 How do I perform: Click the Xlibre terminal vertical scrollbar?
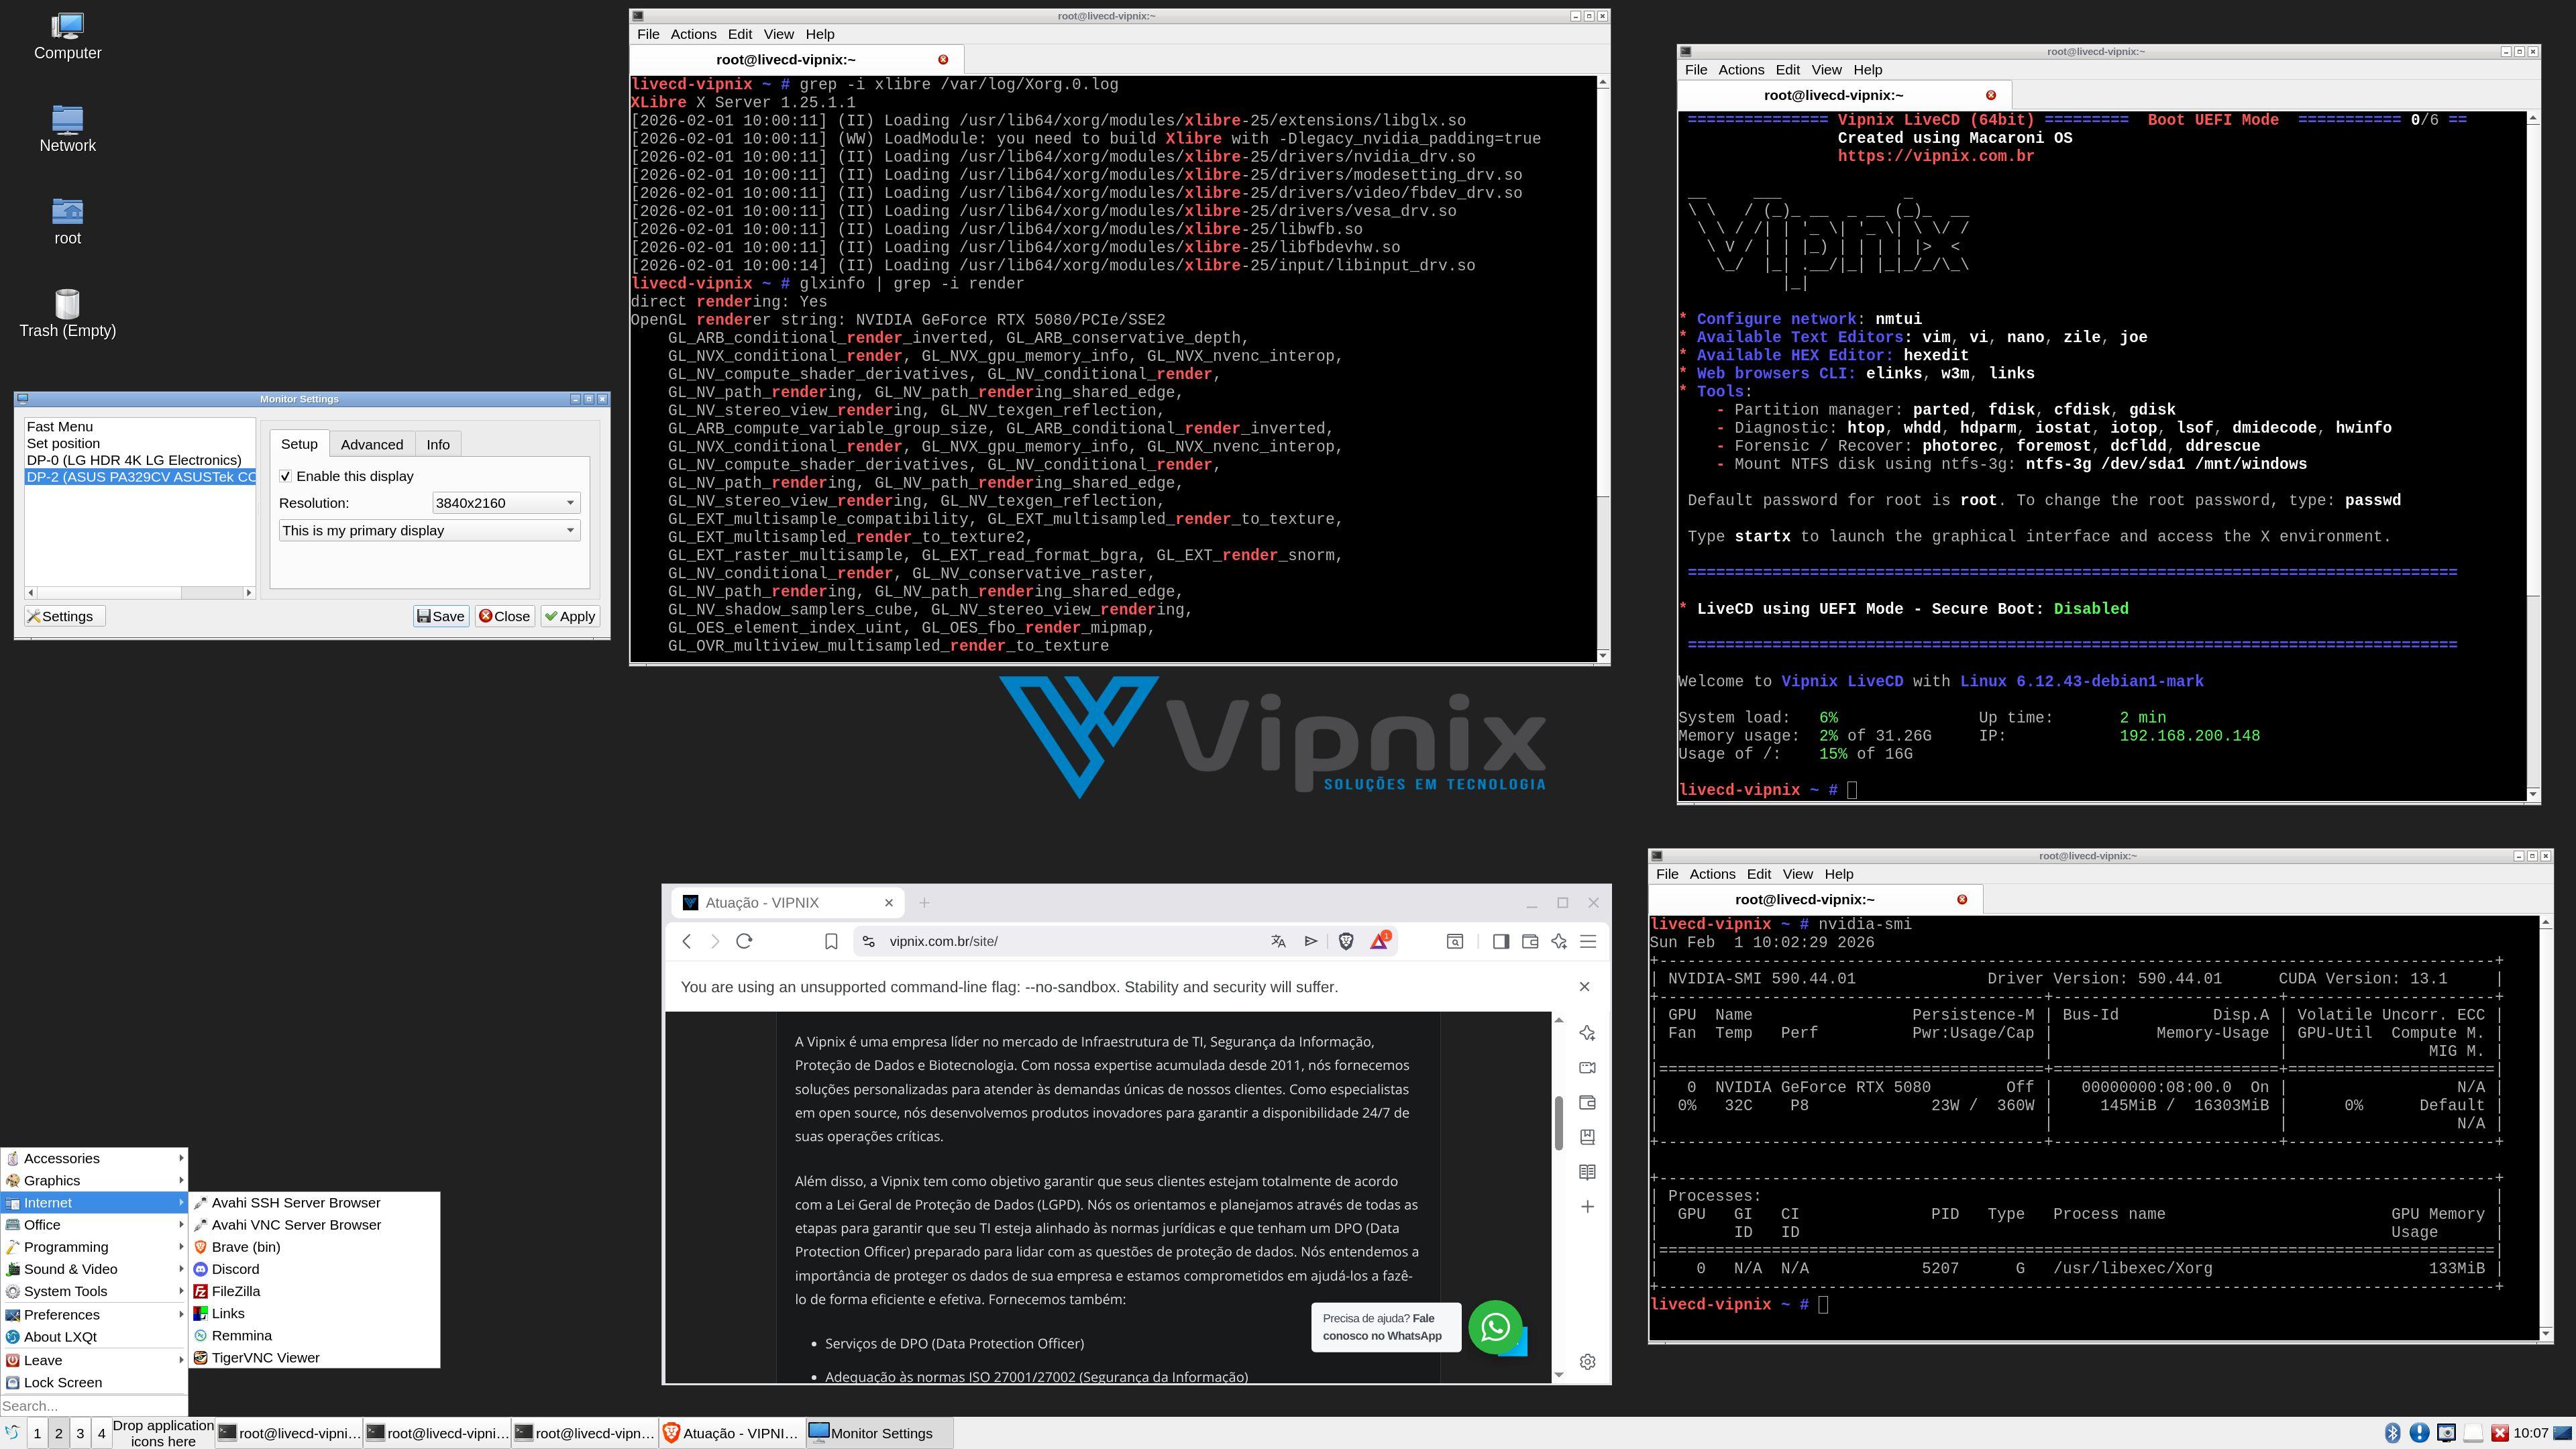(x=1603, y=369)
